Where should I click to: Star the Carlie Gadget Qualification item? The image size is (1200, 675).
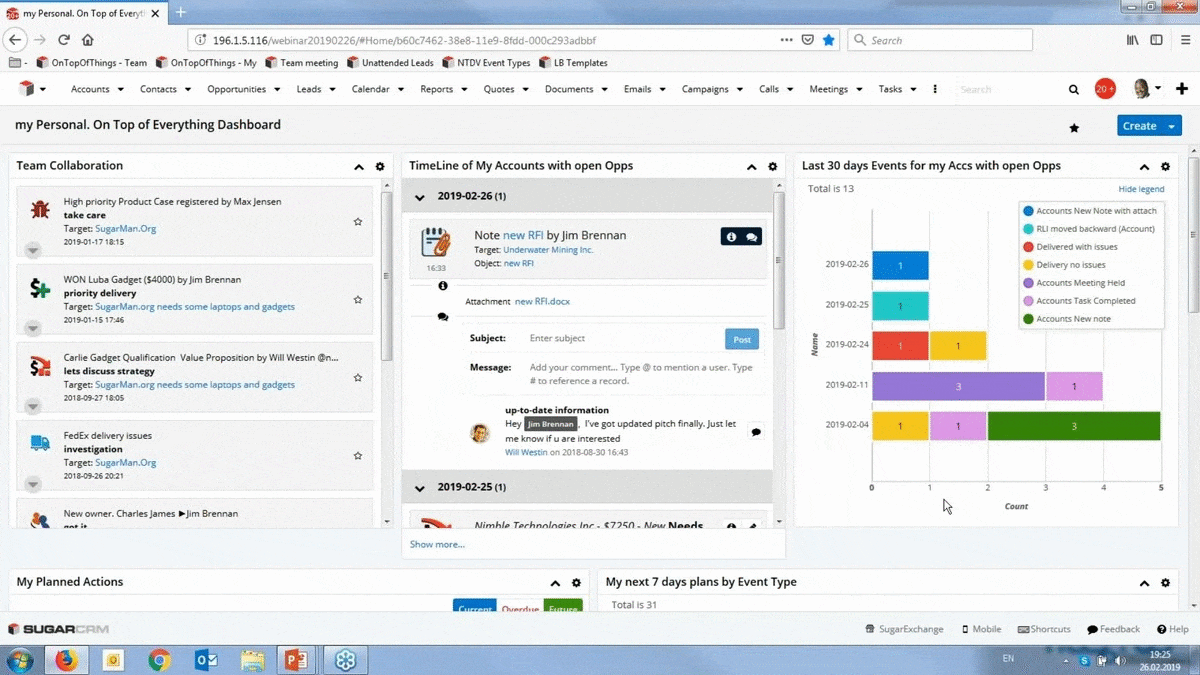358,378
